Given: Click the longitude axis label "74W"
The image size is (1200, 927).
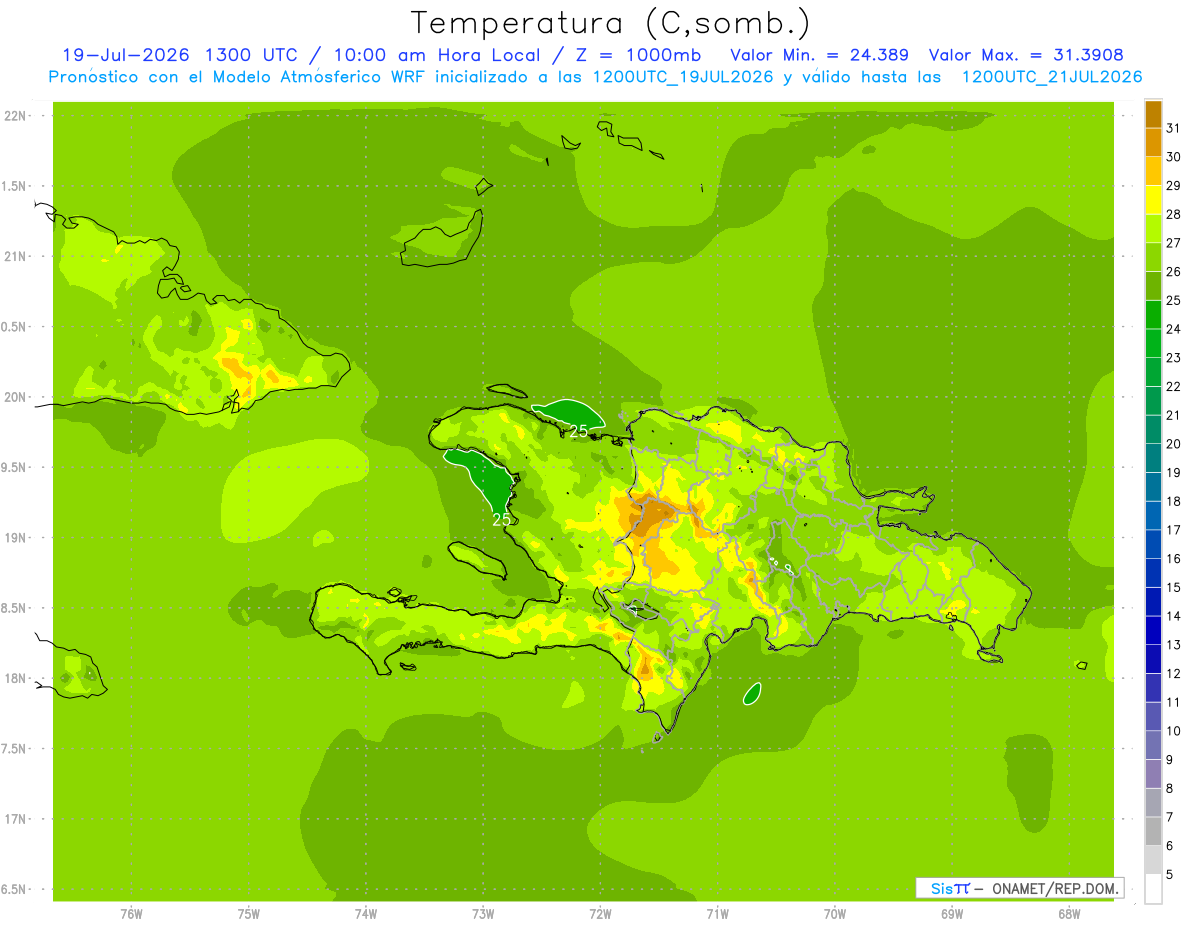Looking at the screenshot, I should coord(366,914).
